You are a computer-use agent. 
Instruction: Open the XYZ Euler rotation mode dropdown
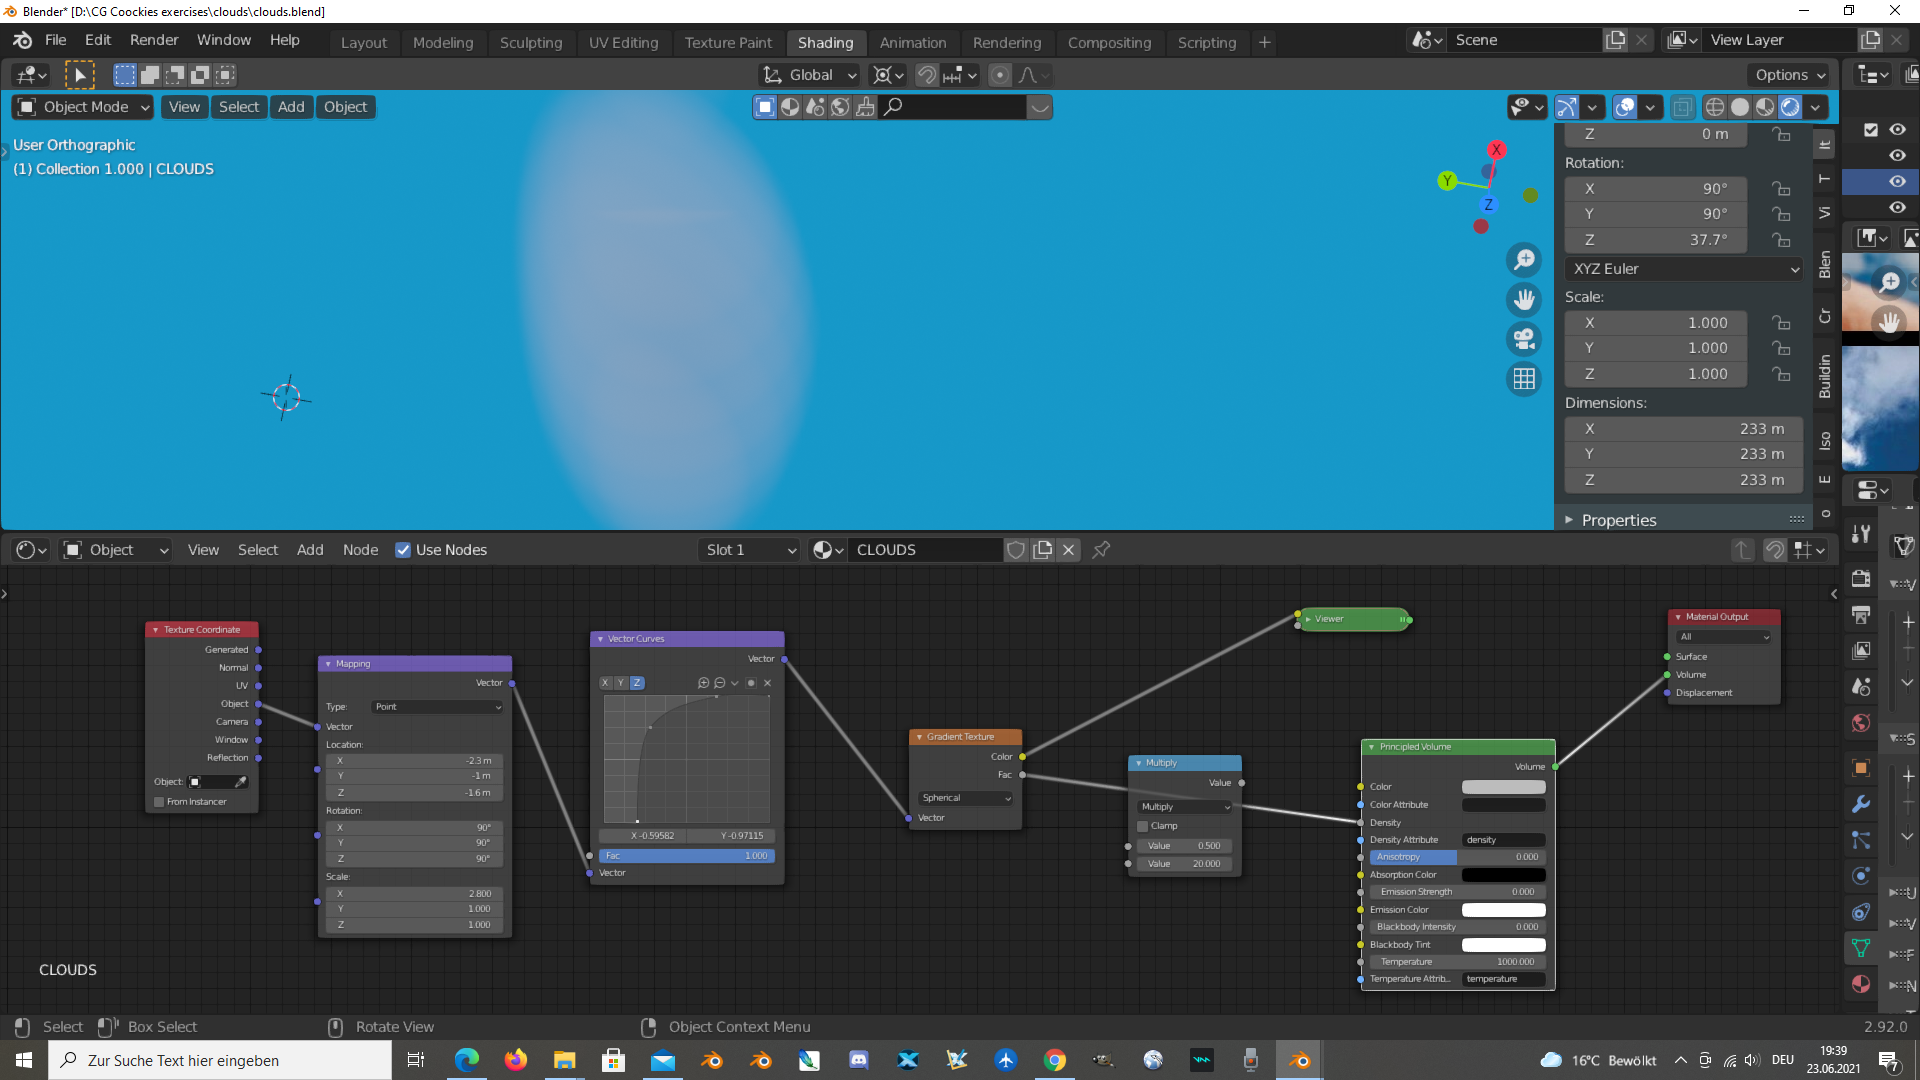pyautogui.click(x=1684, y=269)
